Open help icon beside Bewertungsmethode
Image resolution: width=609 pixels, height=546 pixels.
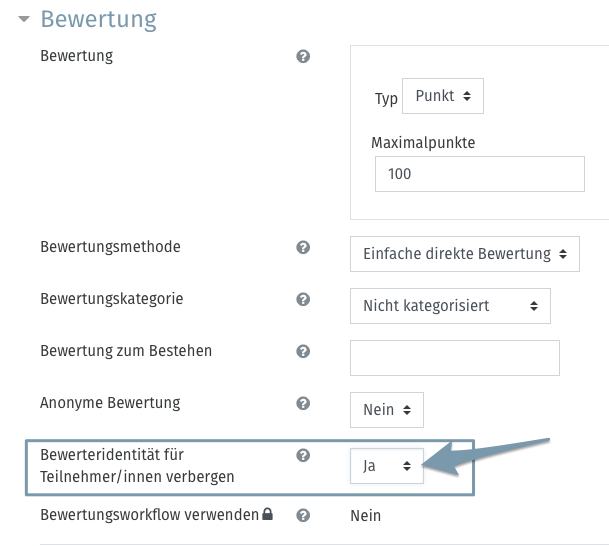(x=303, y=247)
